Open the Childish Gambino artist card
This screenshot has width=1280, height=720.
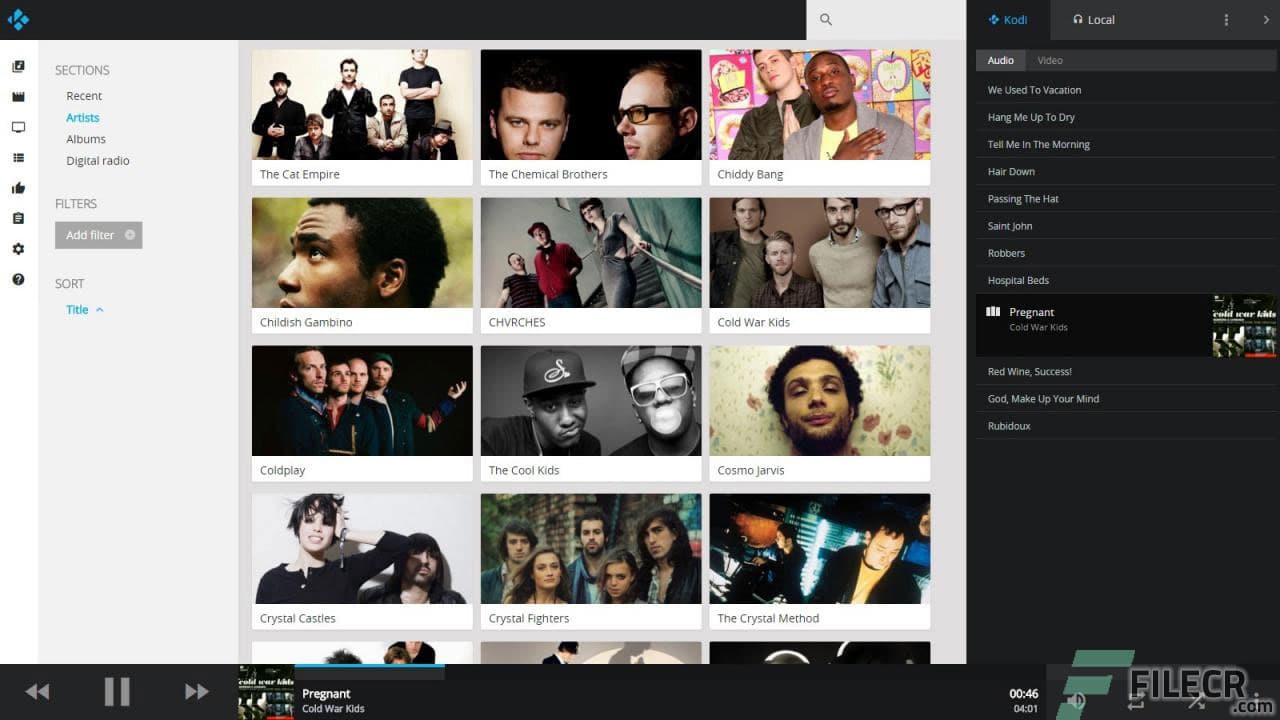[362, 266]
